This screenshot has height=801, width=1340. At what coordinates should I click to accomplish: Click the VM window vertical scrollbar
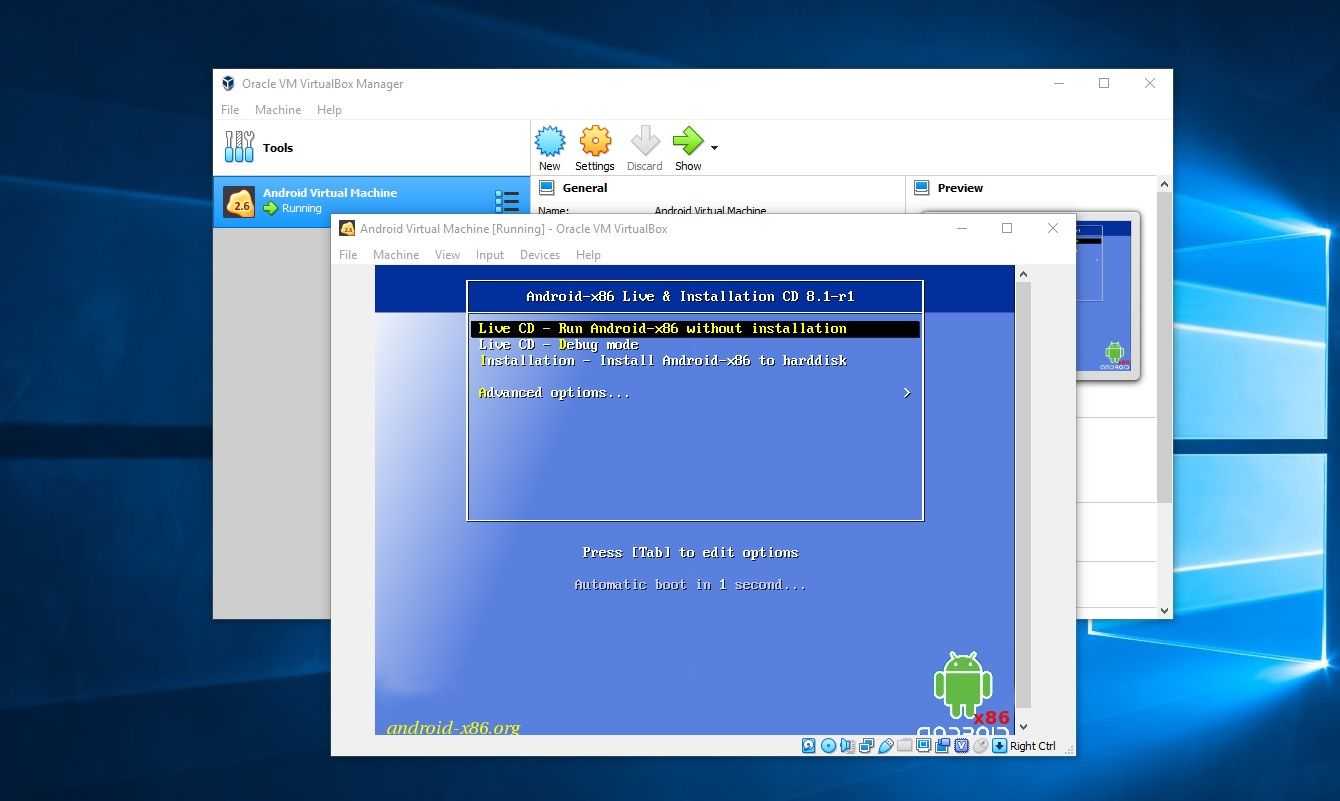coord(1022,495)
